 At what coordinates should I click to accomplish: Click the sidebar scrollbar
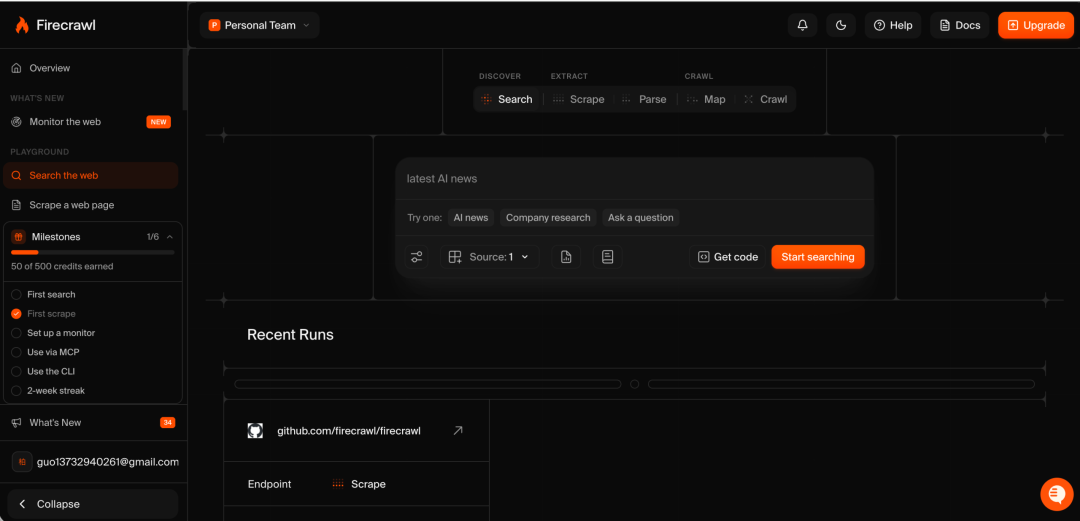[x=185, y=79]
